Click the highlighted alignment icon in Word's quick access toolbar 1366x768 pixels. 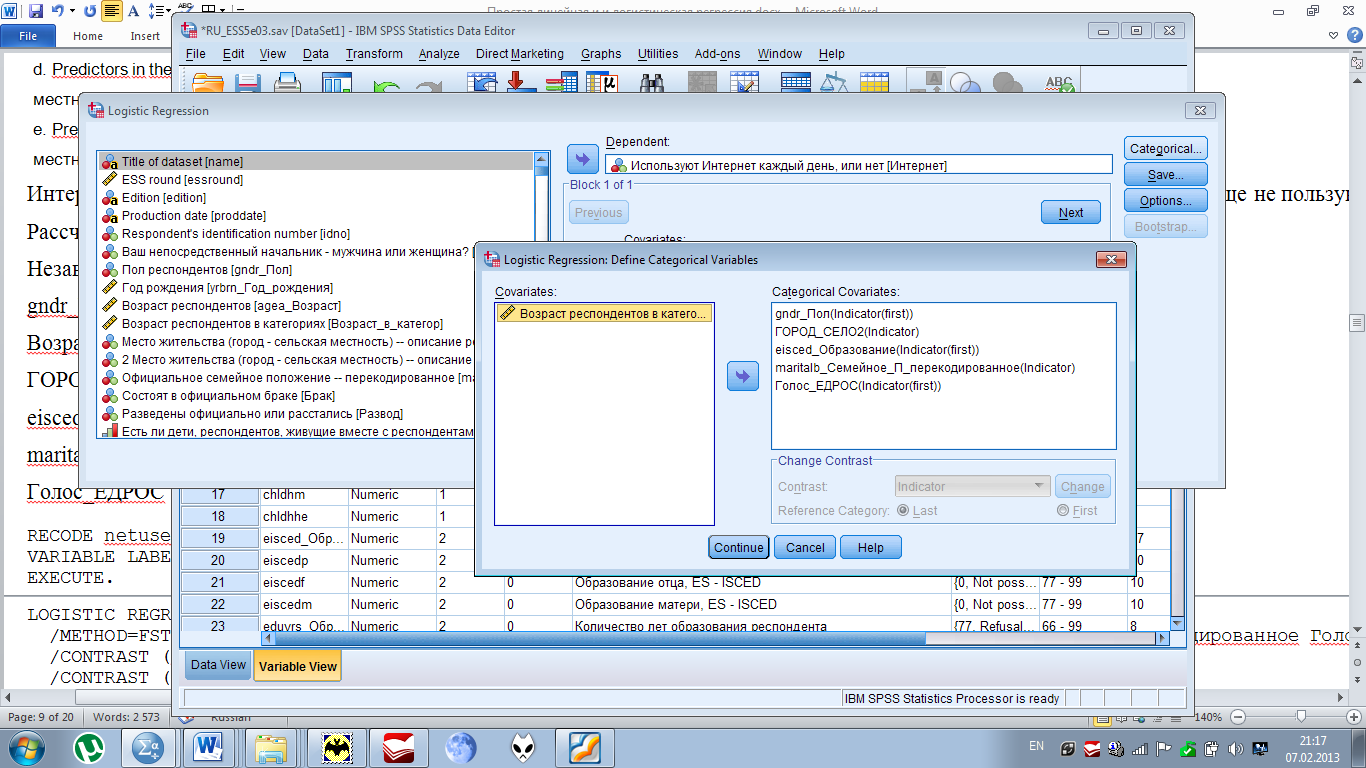pyautogui.click(x=112, y=11)
